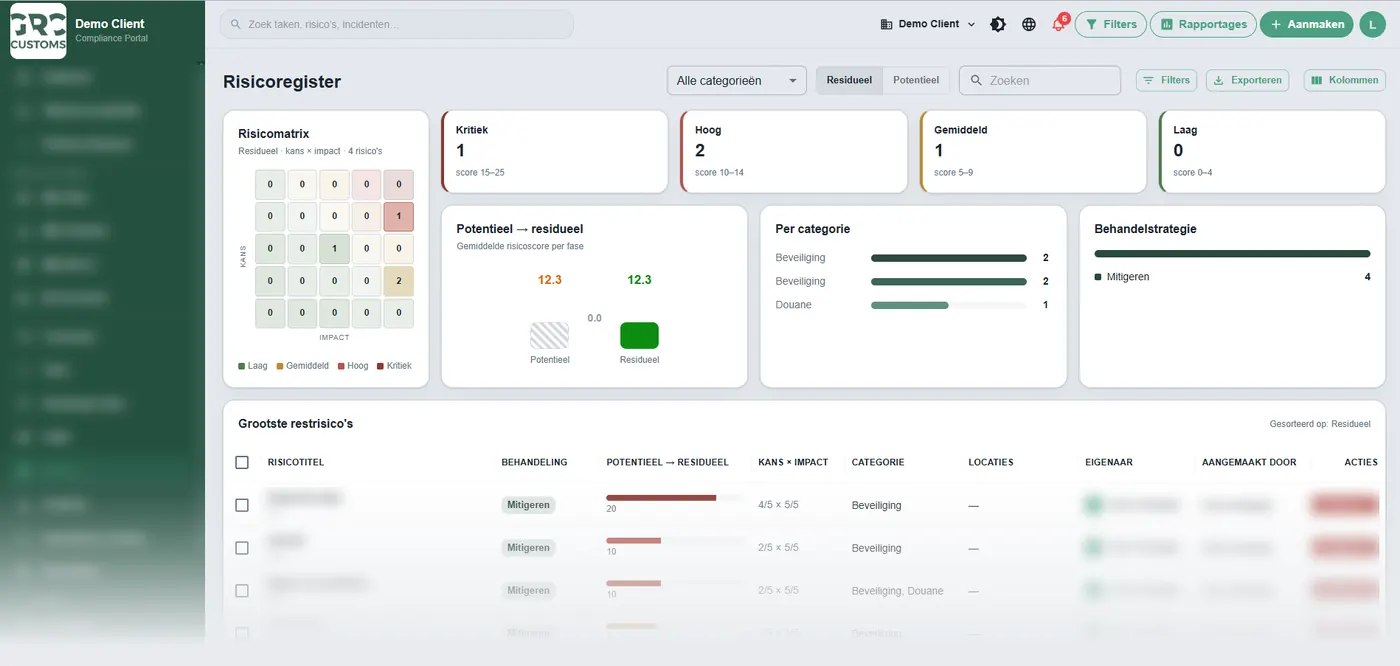1400x666 pixels.
Task: Switch the view to Potentieel
Action: [916, 80]
